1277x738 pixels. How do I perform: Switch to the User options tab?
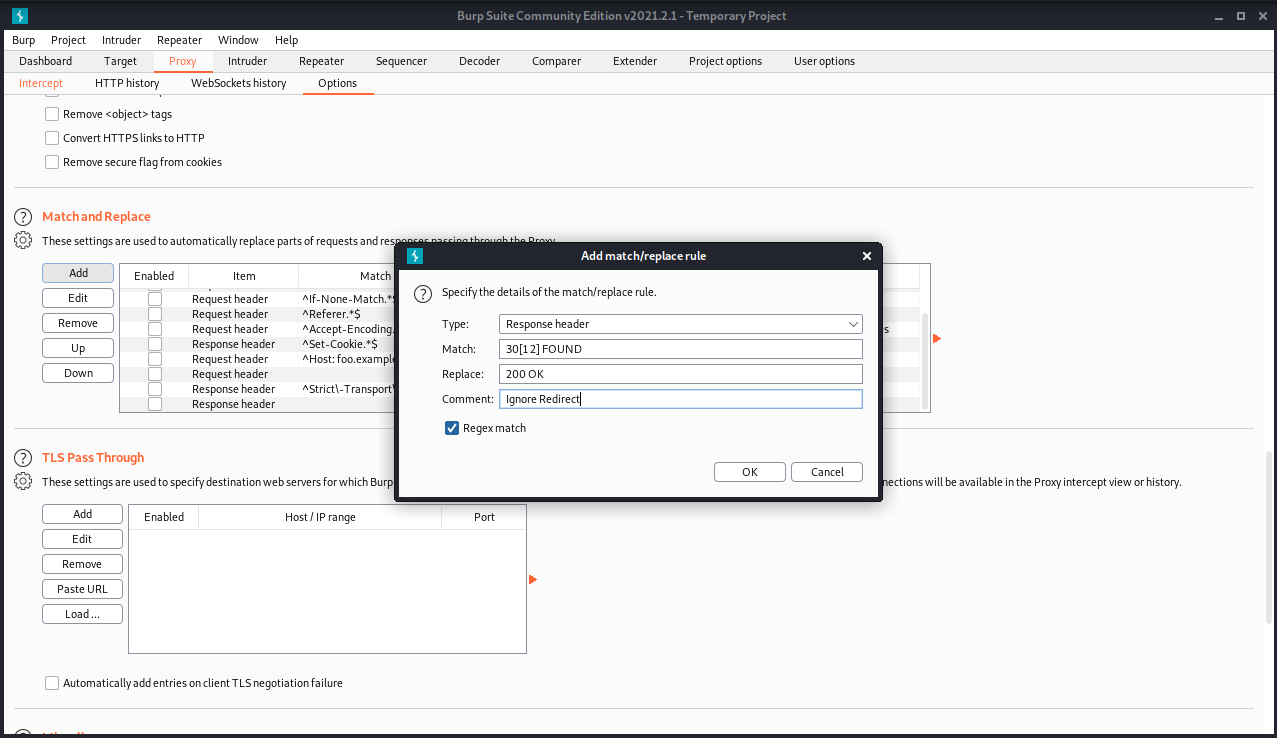click(824, 61)
